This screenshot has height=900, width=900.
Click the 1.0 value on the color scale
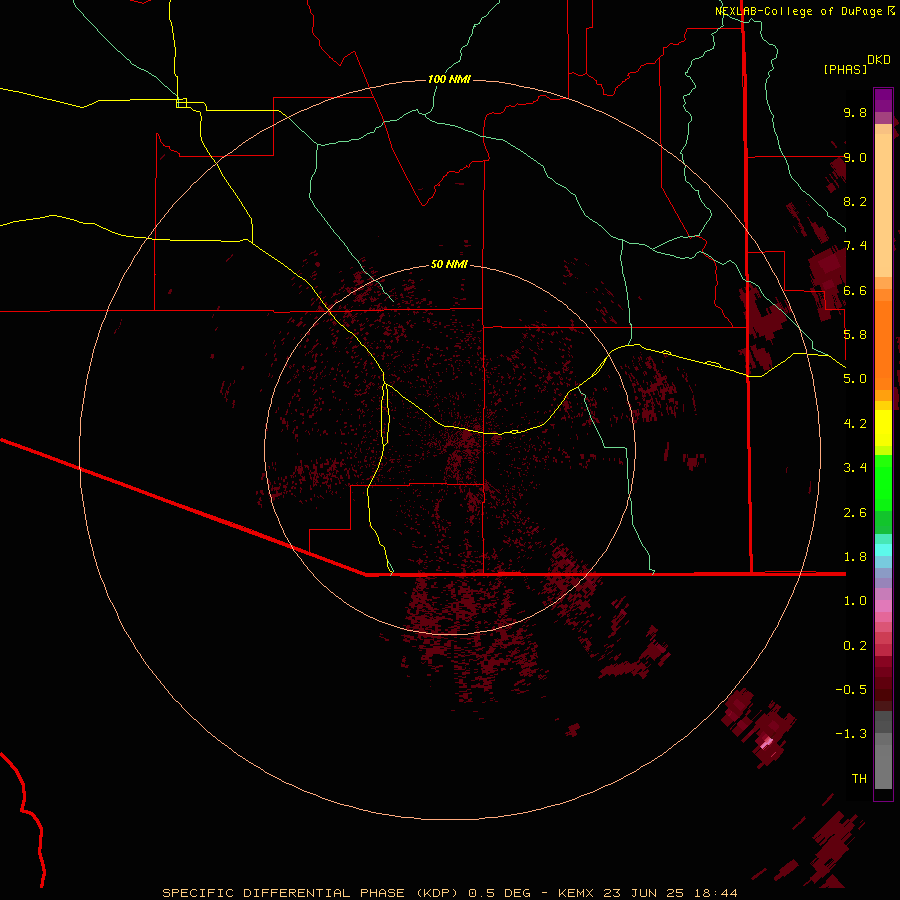coord(855,601)
